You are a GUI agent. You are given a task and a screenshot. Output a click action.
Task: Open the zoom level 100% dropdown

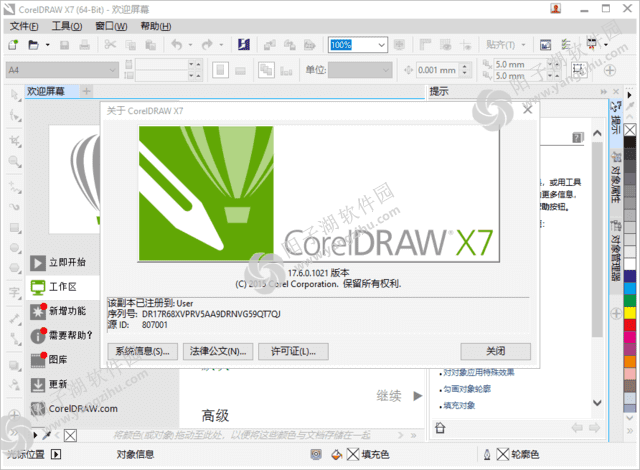point(382,45)
